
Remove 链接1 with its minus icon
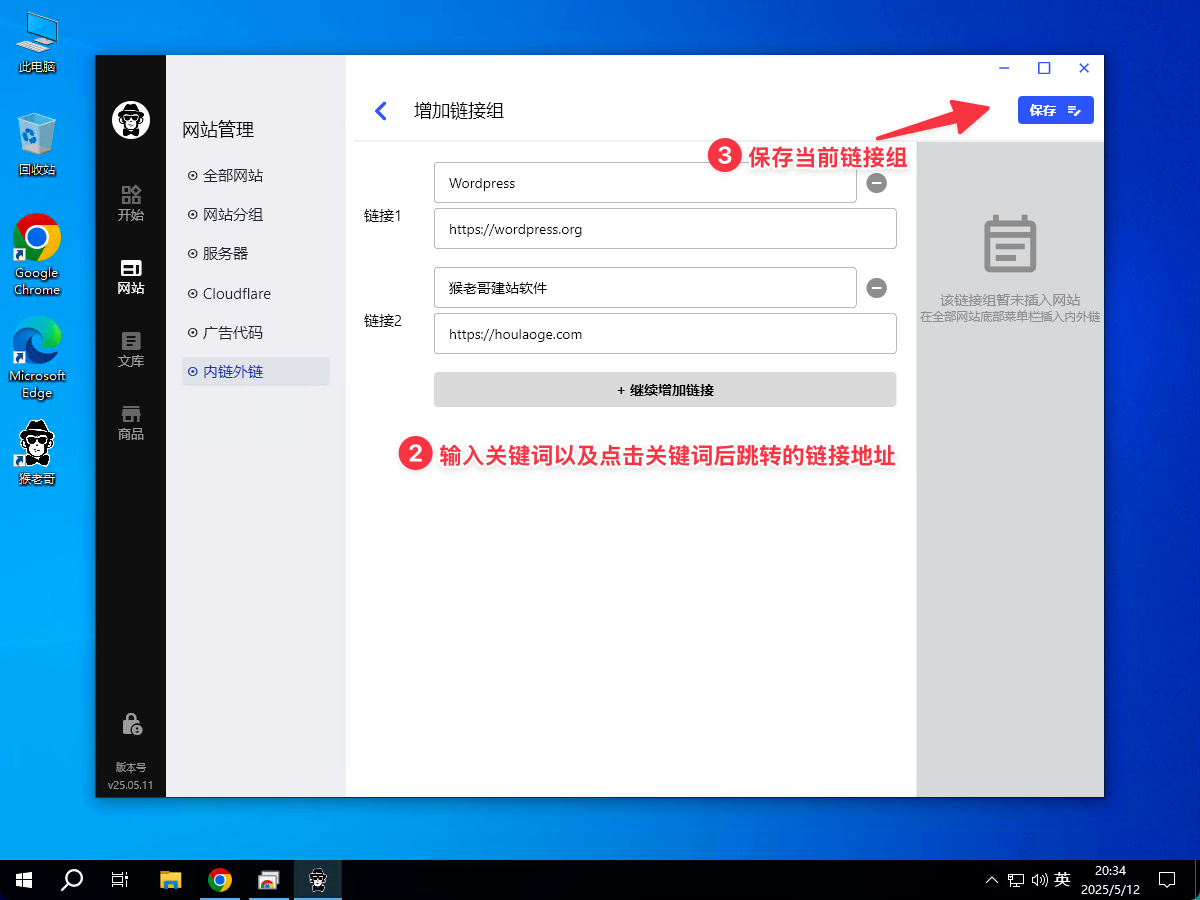point(876,183)
